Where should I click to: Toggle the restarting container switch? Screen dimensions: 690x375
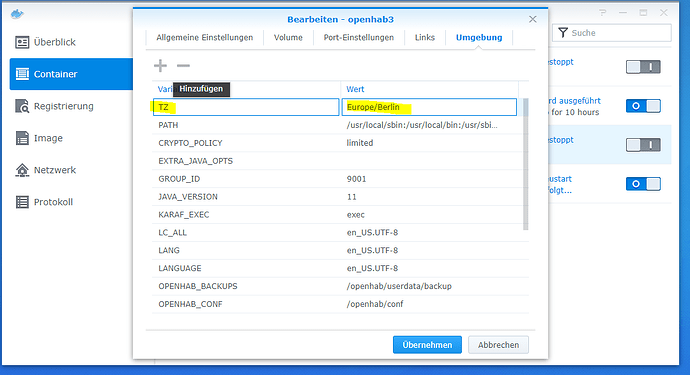pos(643,184)
